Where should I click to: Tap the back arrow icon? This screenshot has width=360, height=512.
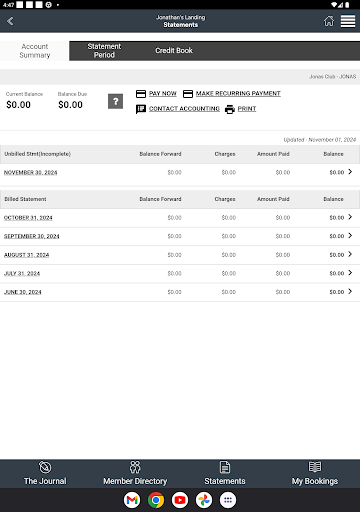tap(10, 21)
